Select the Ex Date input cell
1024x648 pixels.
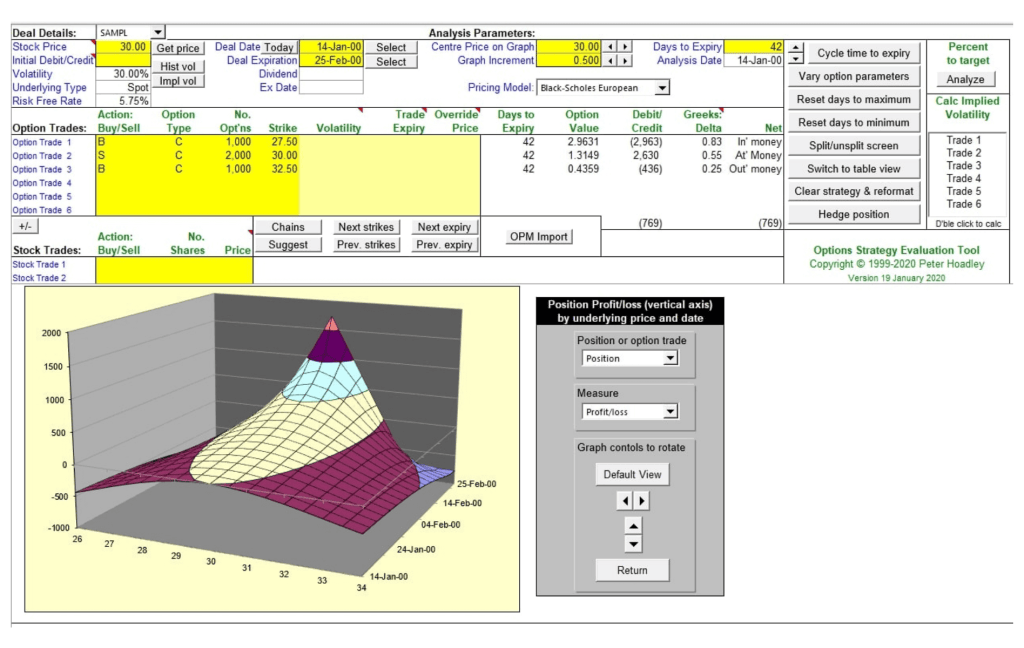tap(331, 88)
